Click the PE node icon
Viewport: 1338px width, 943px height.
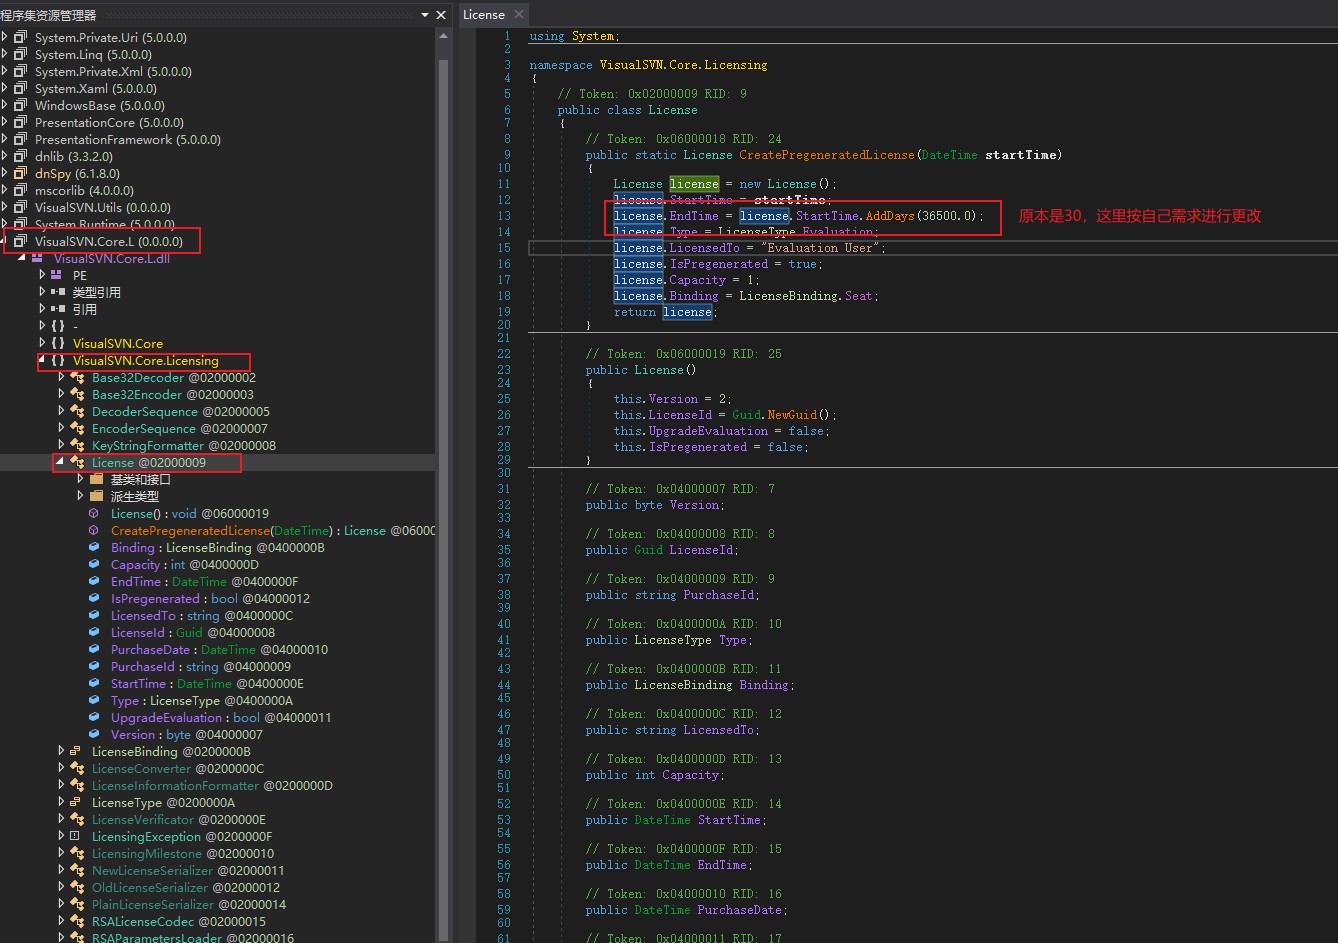pyautogui.click(x=57, y=275)
